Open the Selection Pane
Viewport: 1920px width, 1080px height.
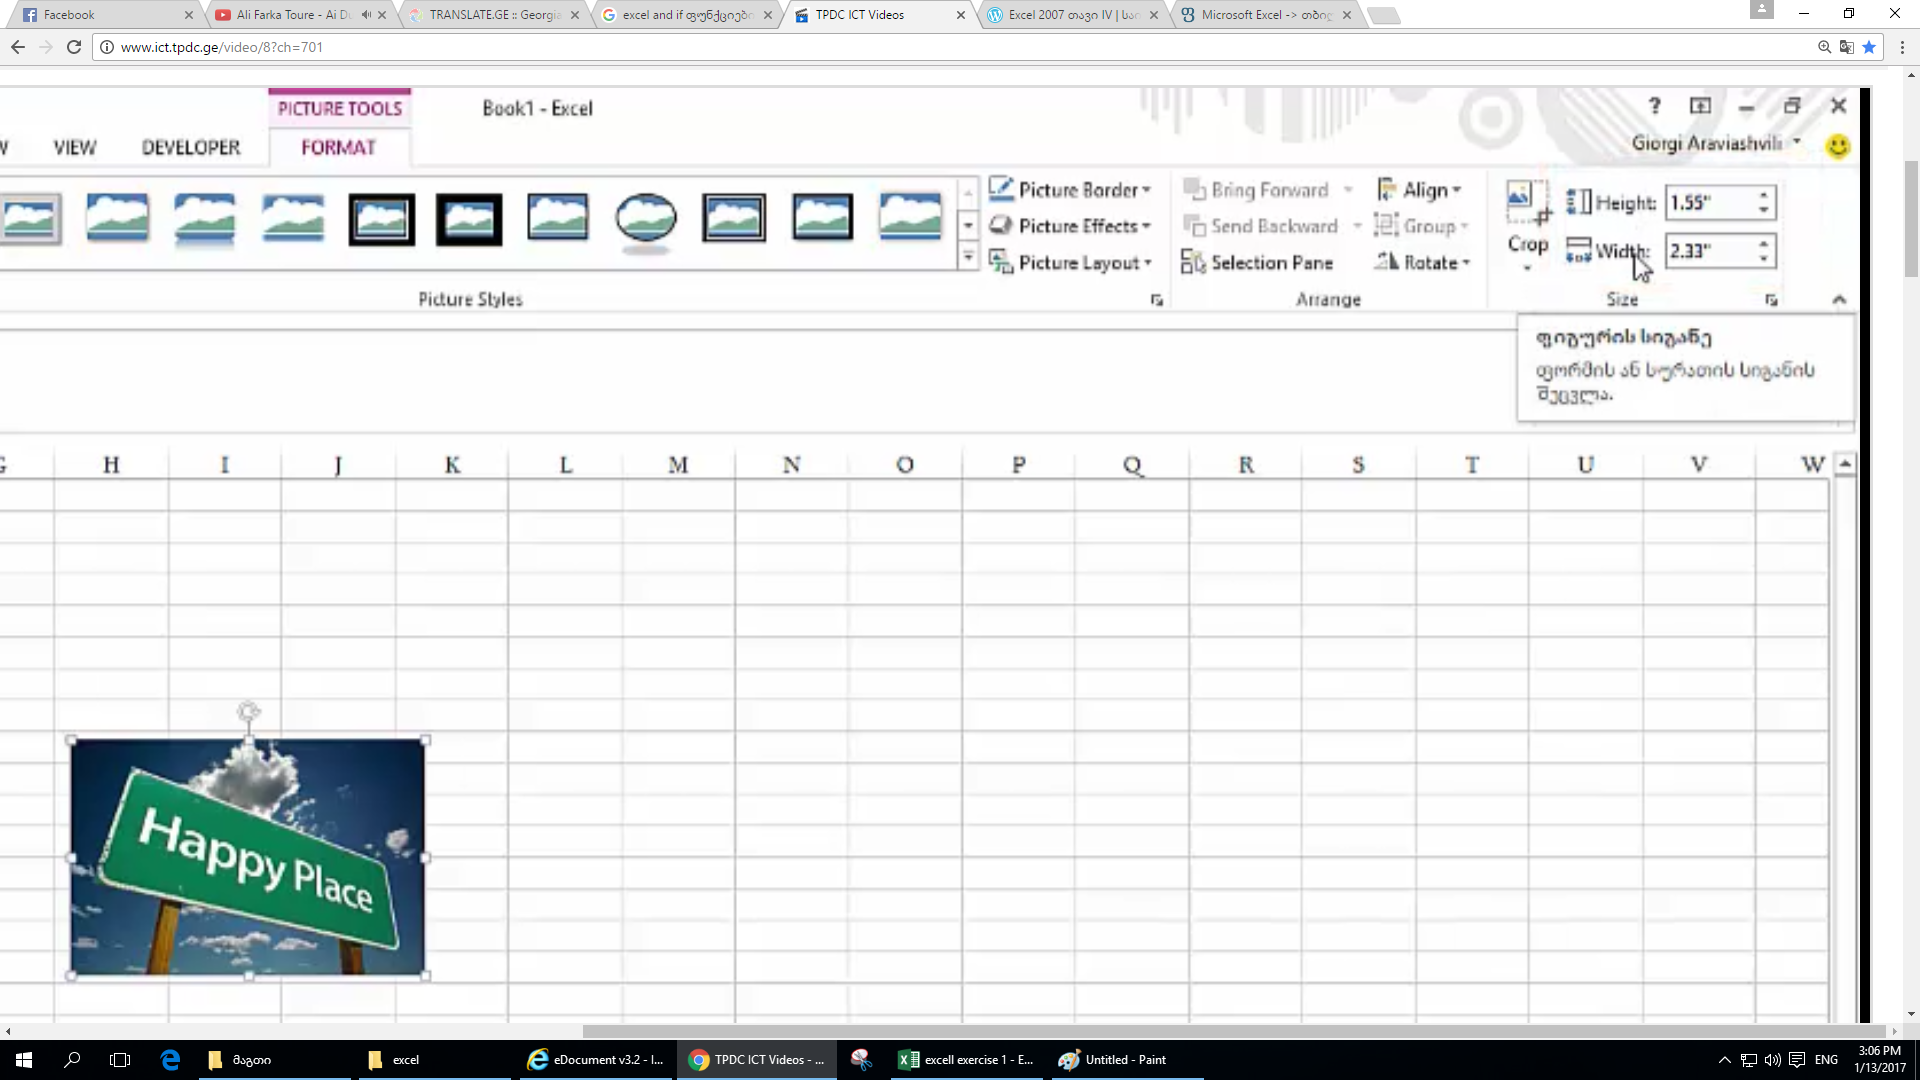point(1258,263)
